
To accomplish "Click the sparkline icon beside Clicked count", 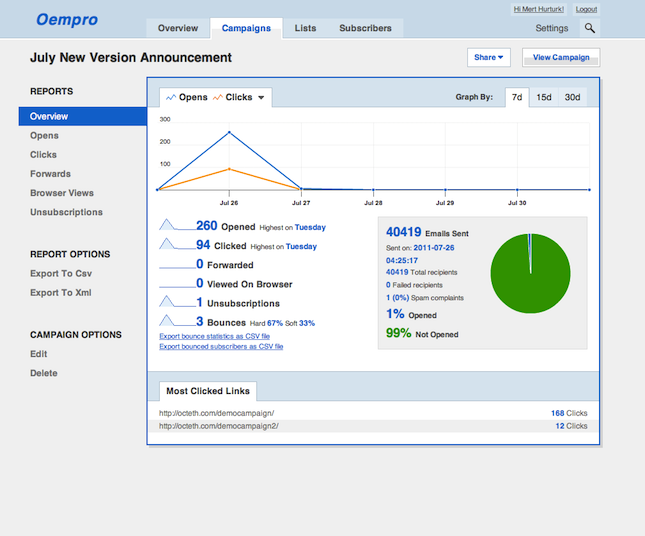I will (x=176, y=244).
